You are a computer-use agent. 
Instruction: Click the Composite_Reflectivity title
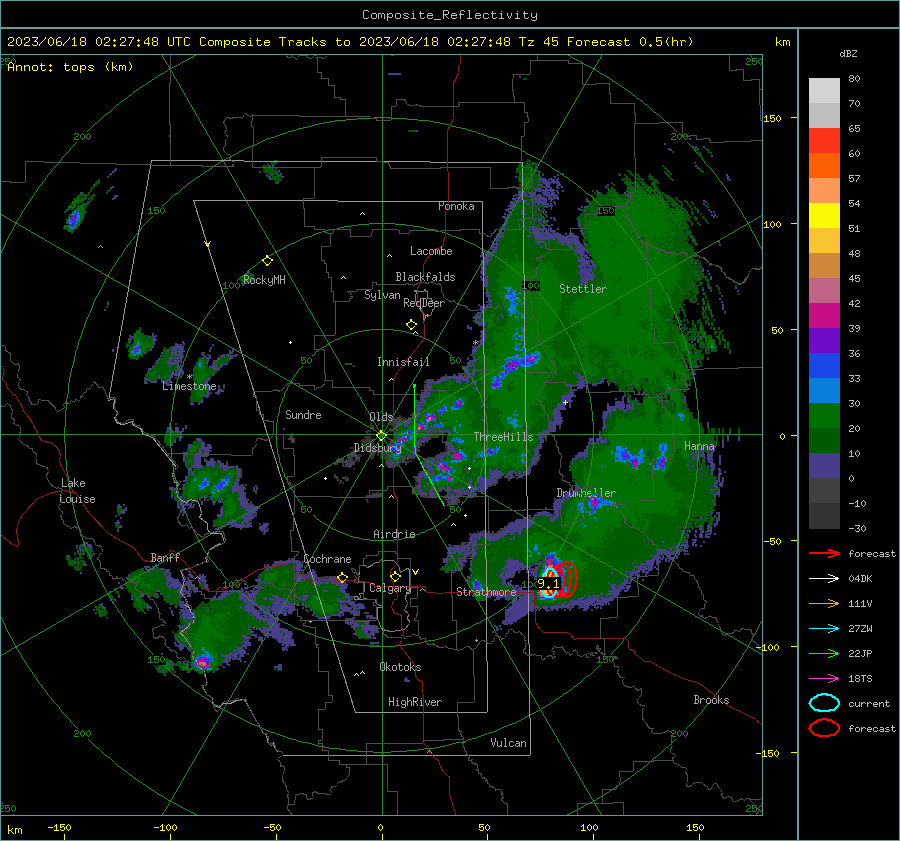click(x=450, y=15)
